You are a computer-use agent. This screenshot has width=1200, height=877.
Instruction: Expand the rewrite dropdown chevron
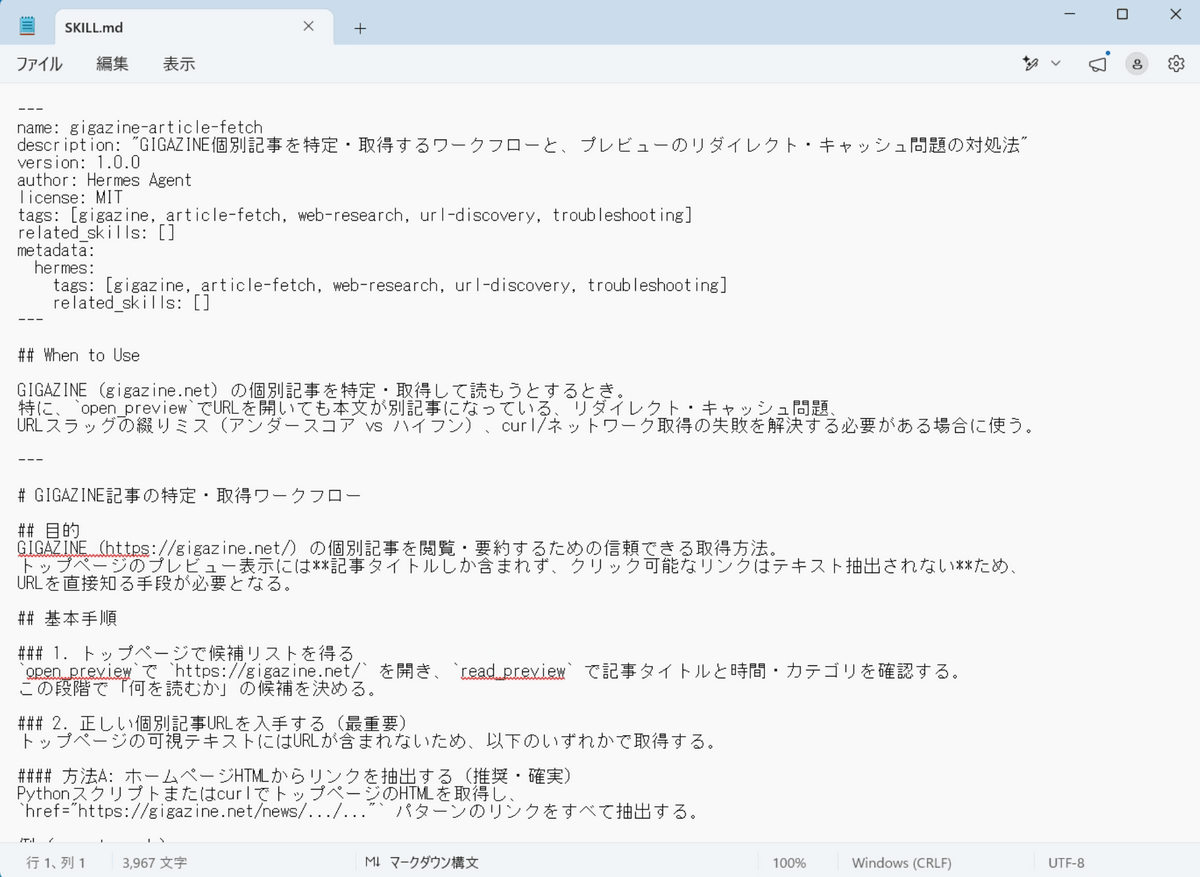[x=1056, y=64]
